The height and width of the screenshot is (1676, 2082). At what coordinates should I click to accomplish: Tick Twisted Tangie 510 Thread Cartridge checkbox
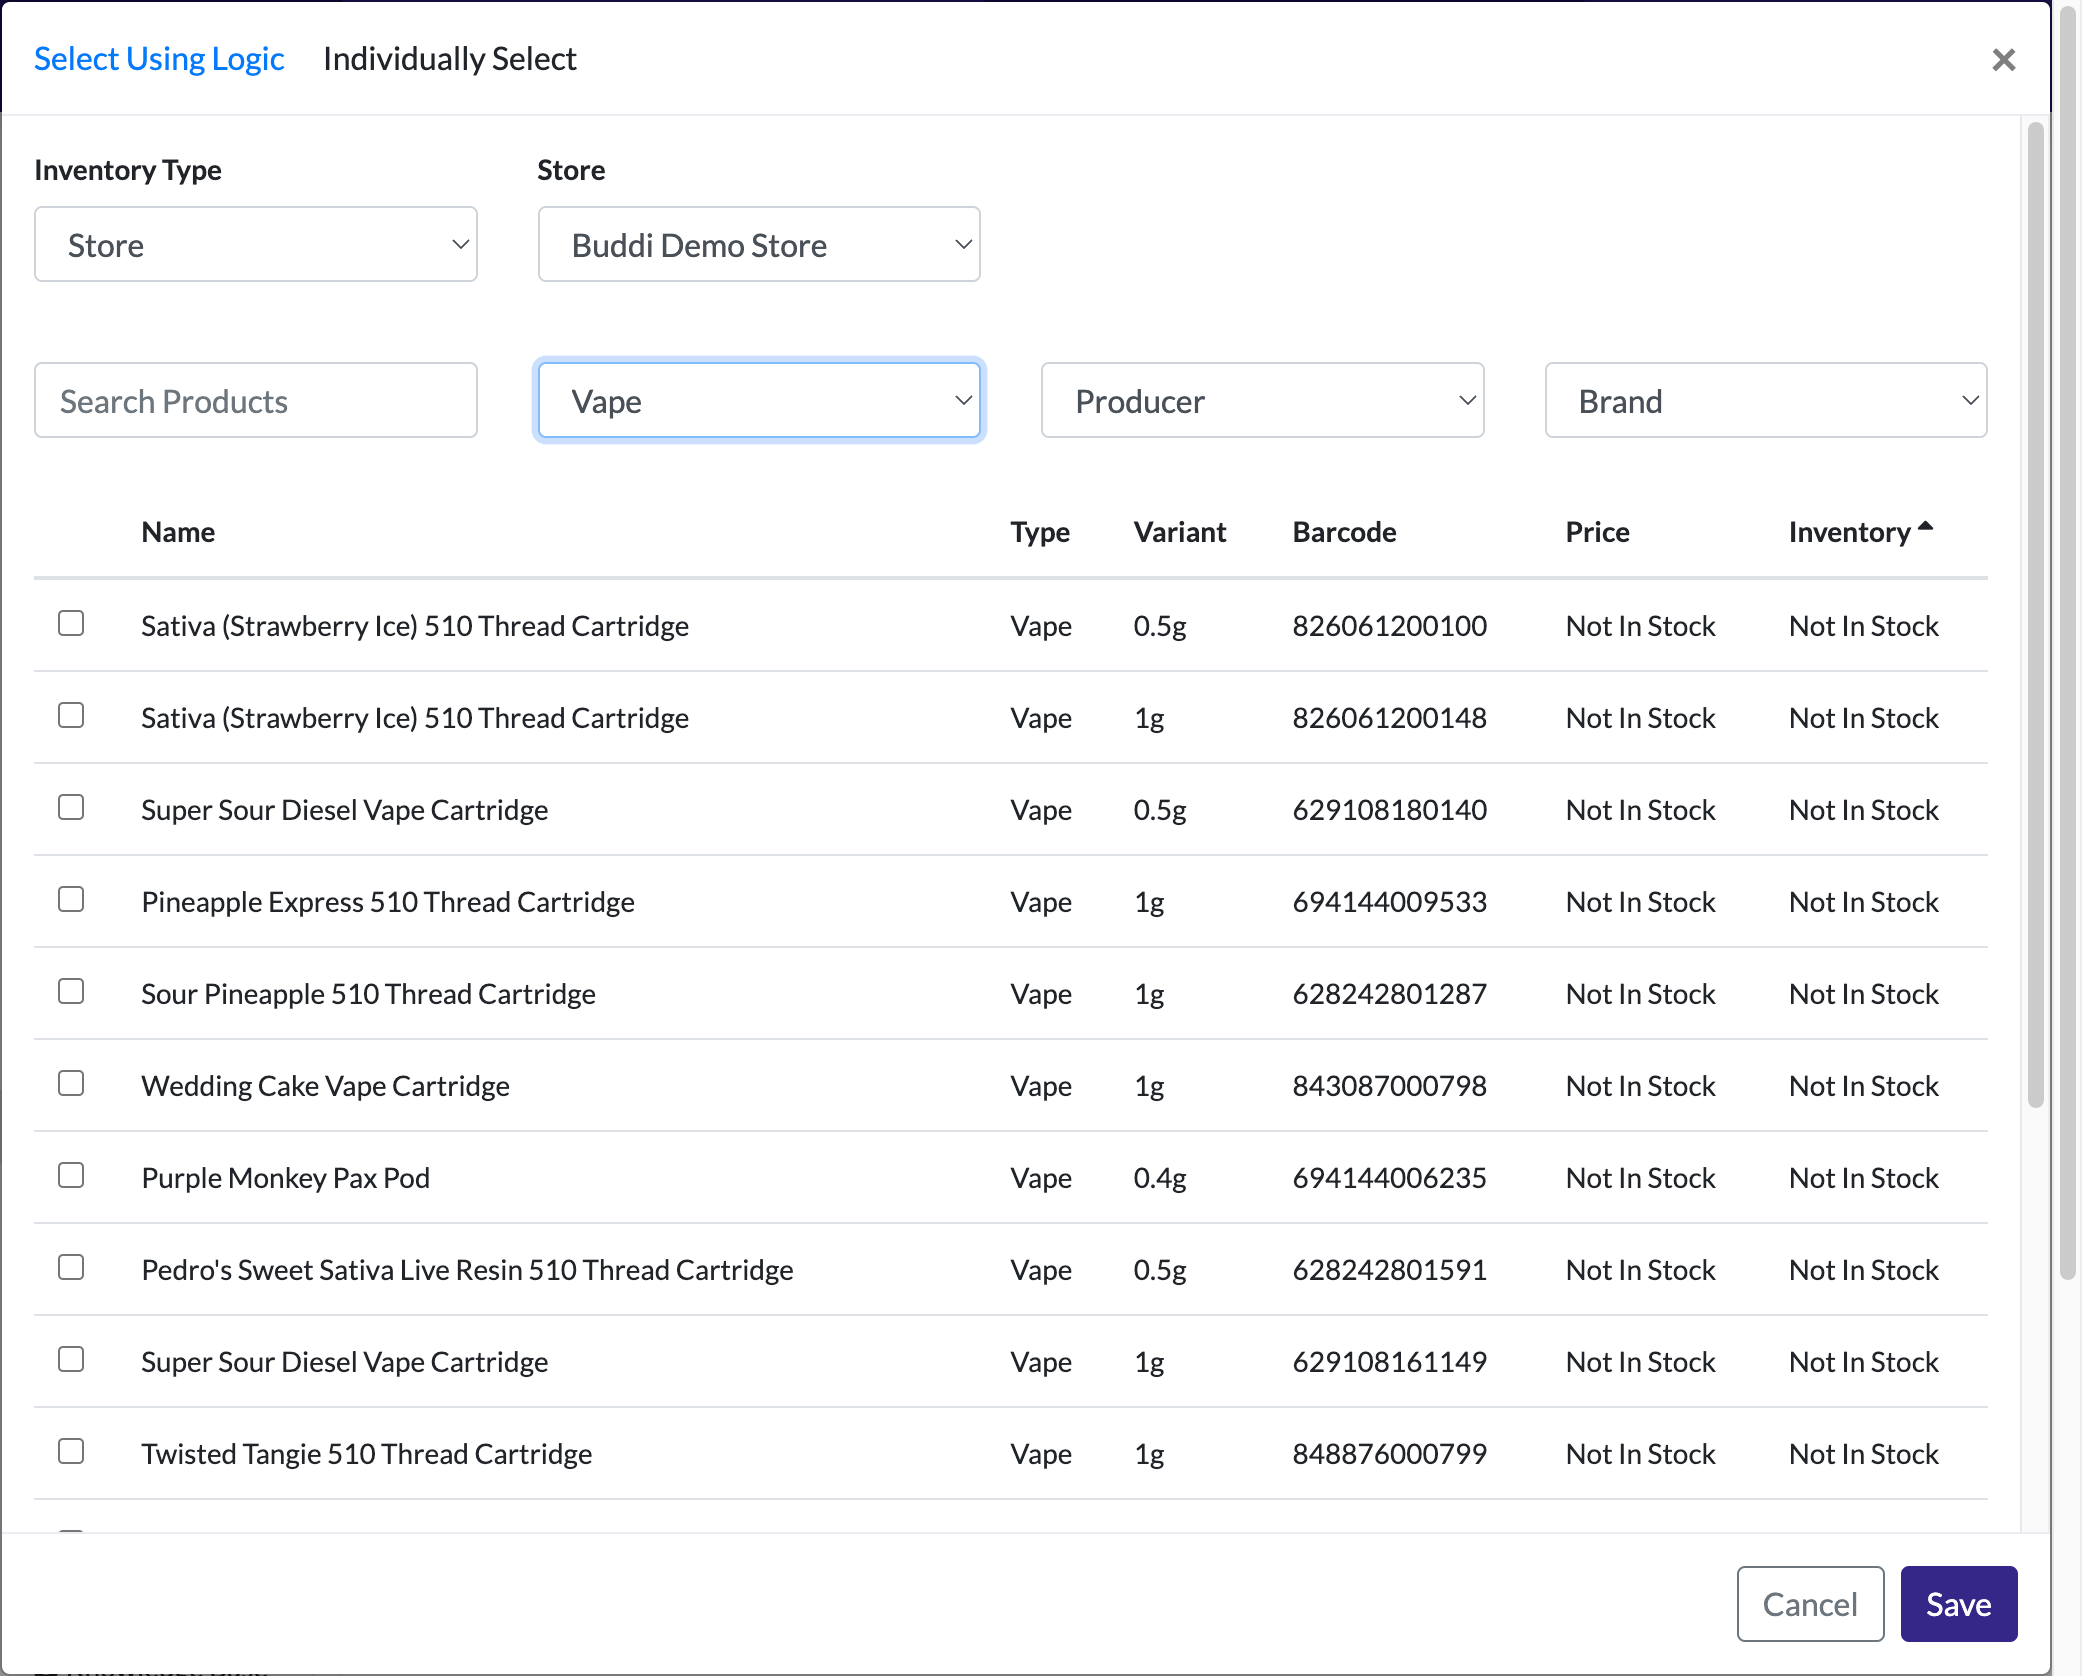tap(71, 1451)
